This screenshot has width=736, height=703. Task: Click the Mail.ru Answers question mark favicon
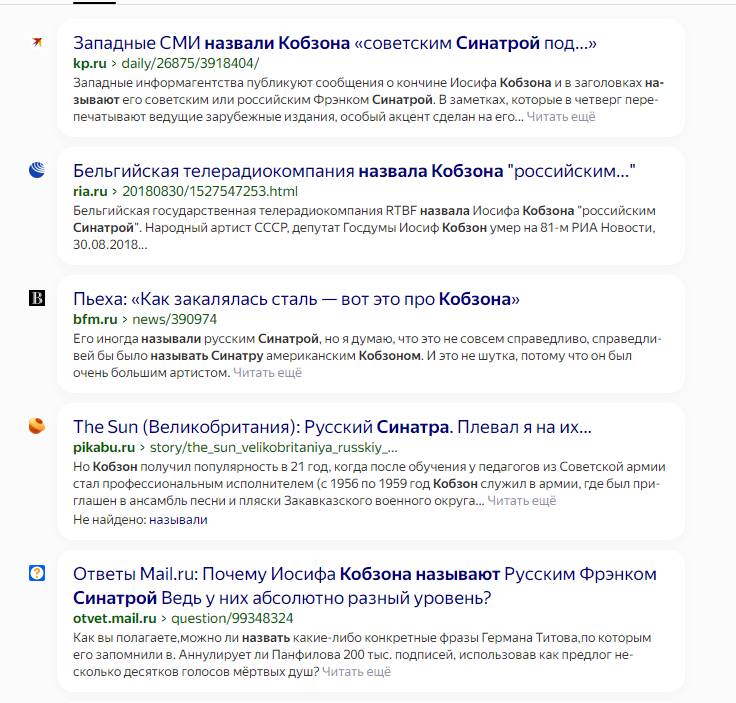point(37,573)
